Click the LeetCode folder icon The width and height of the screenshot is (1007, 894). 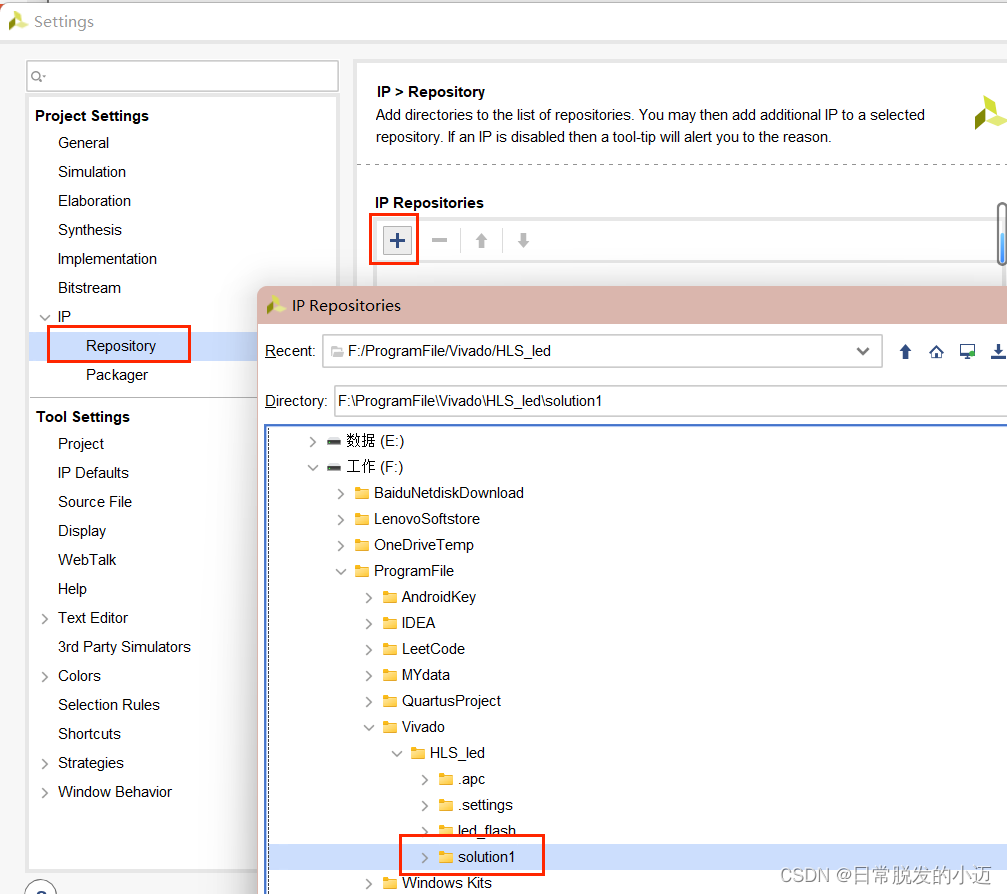(x=389, y=649)
